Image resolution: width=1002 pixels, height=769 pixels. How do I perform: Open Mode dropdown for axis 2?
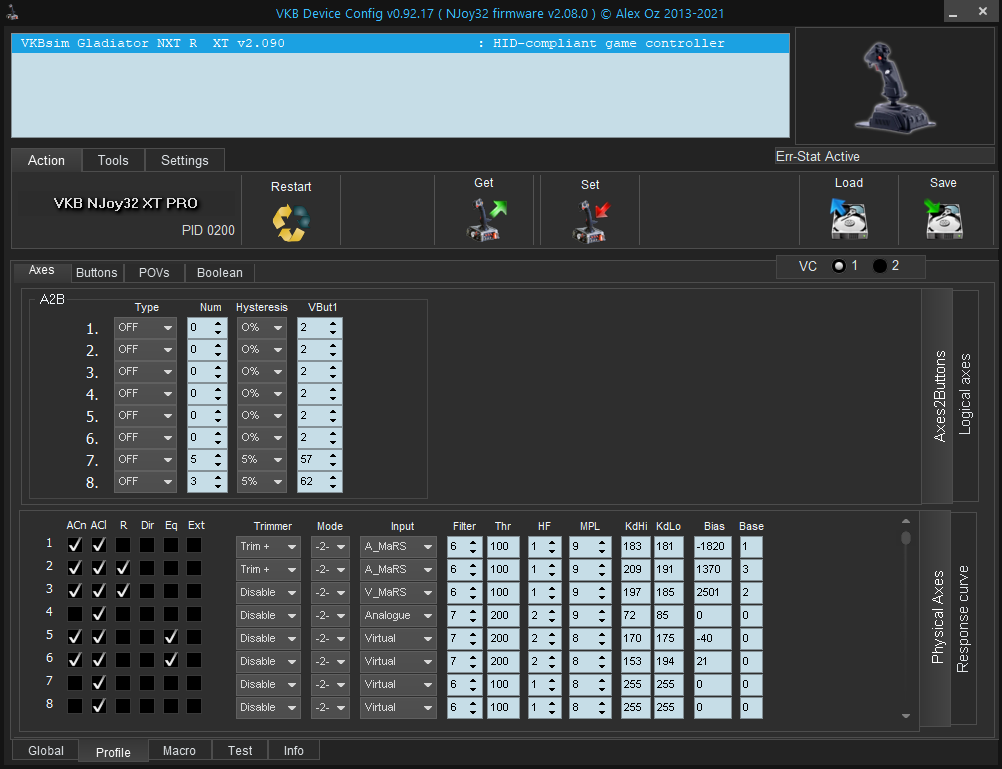coord(330,570)
